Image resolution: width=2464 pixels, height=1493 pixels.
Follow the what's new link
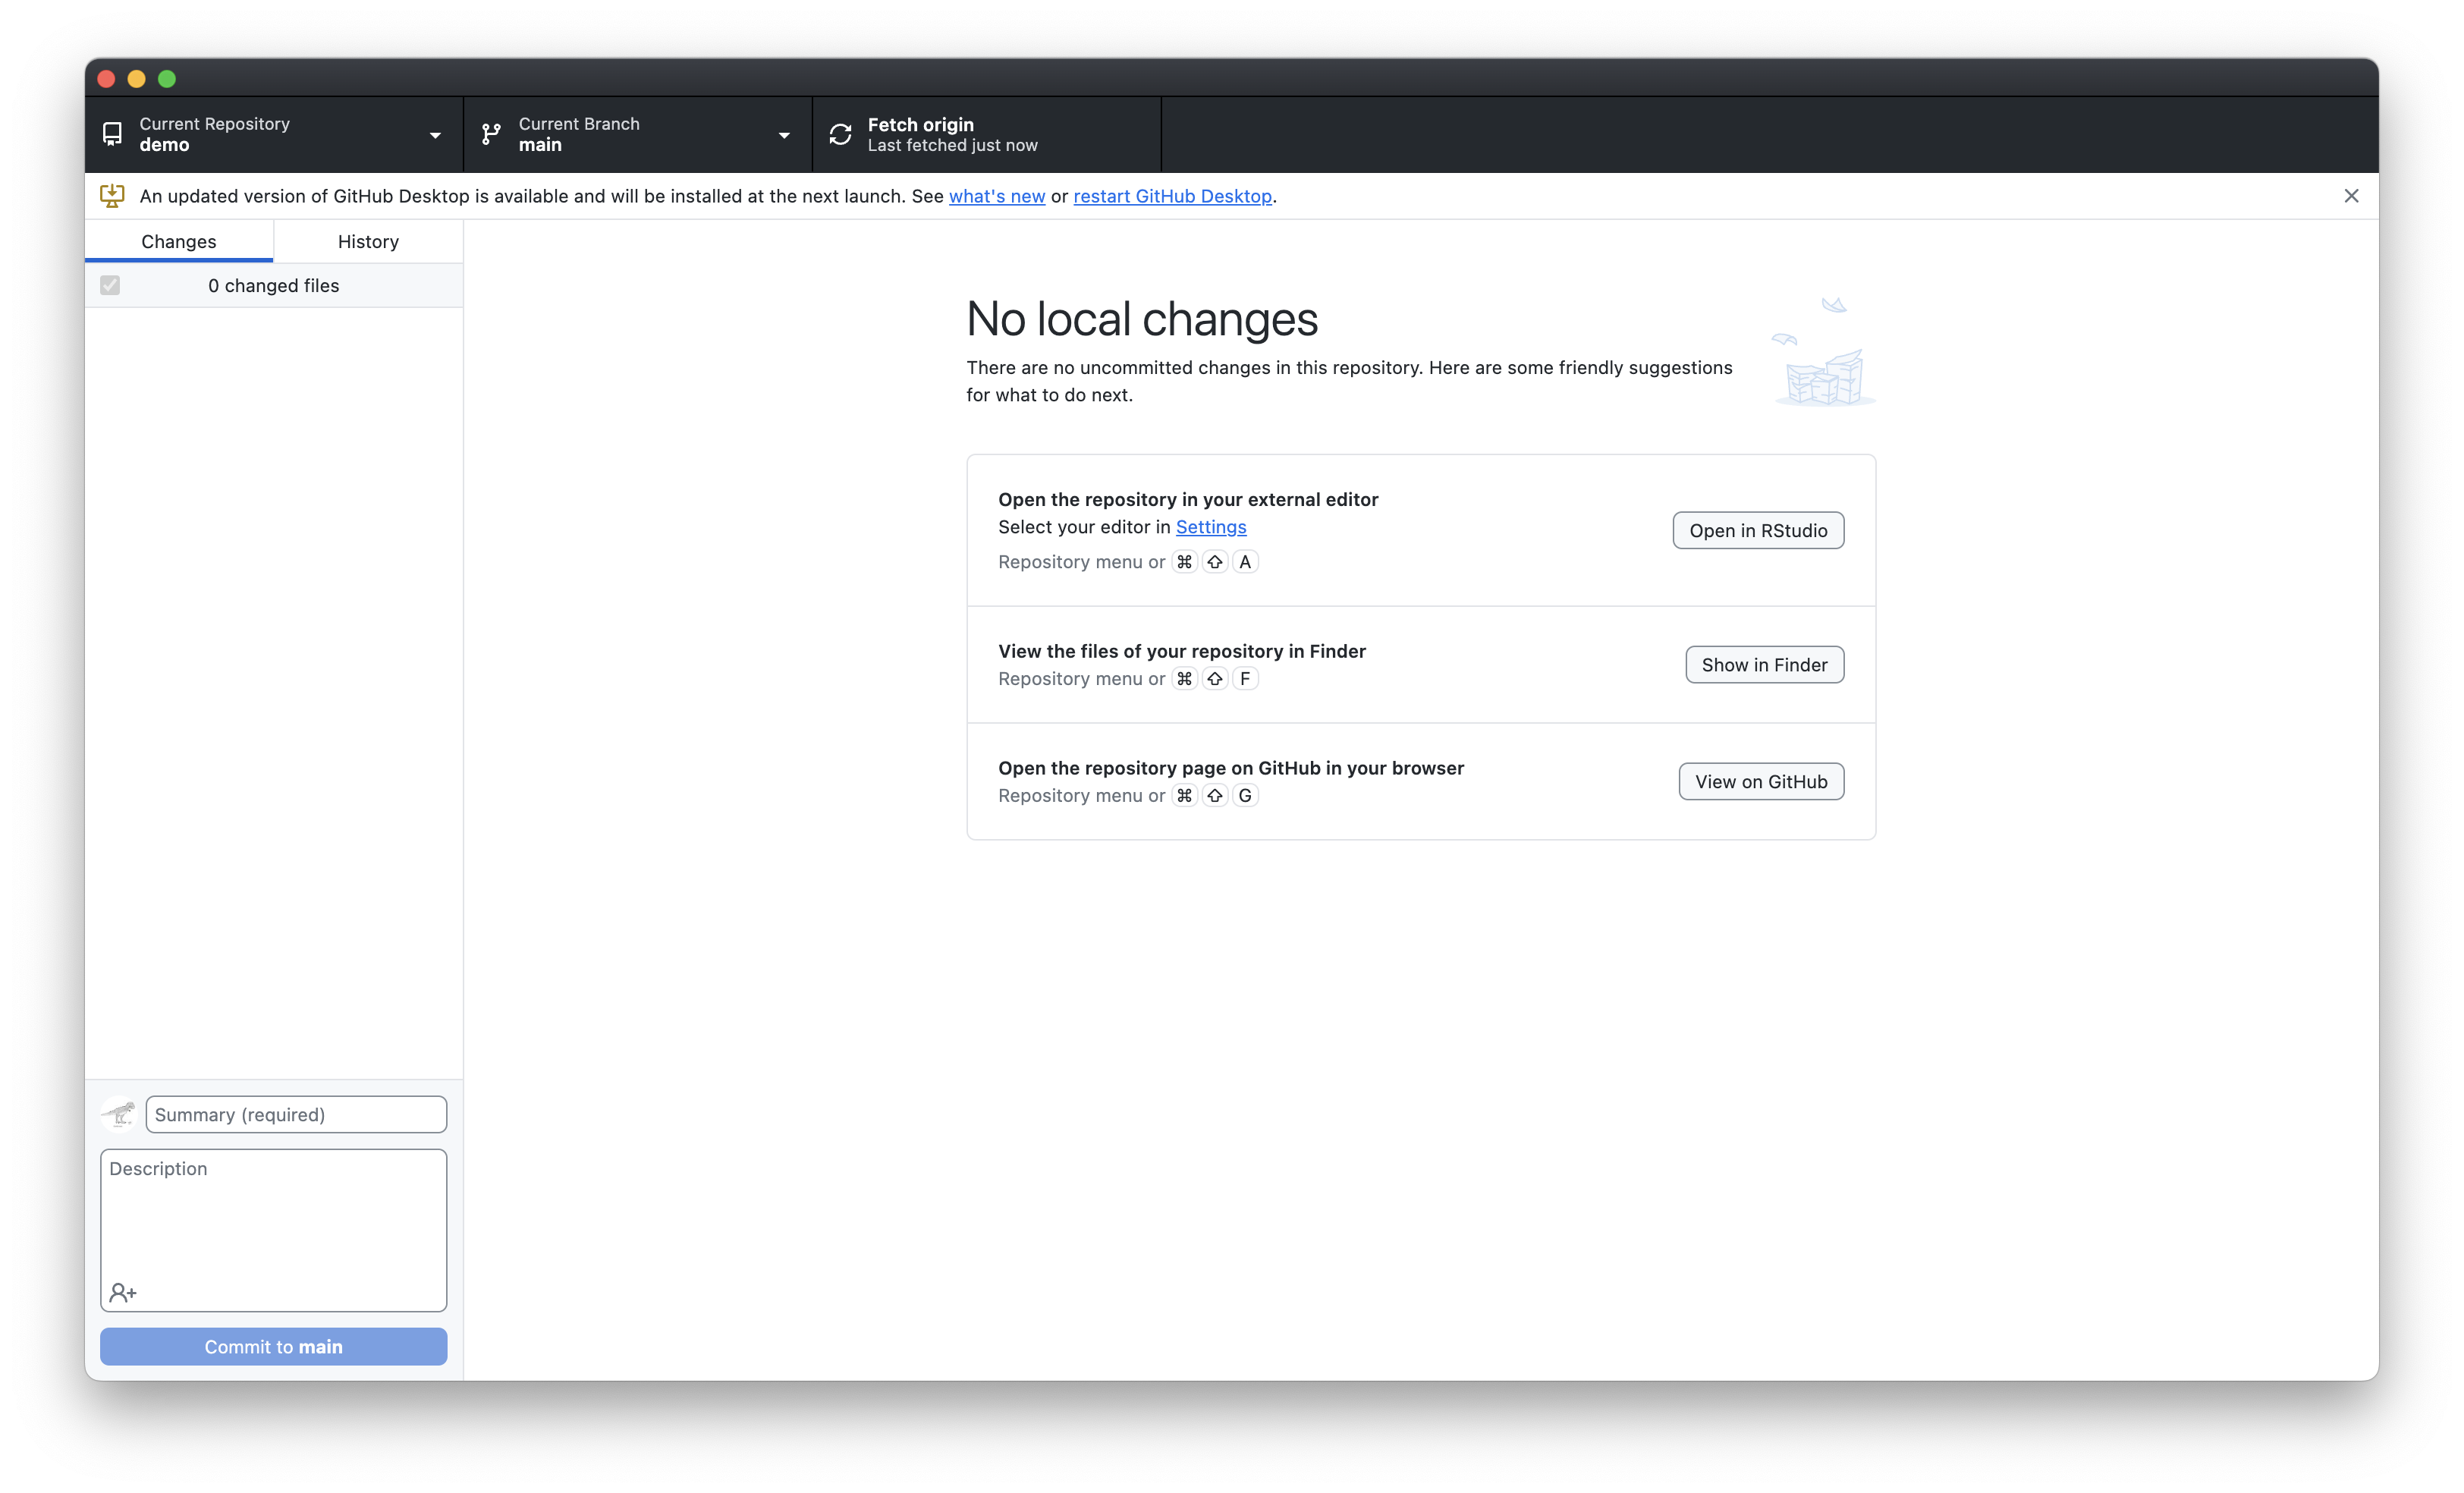pyautogui.click(x=996, y=196)
